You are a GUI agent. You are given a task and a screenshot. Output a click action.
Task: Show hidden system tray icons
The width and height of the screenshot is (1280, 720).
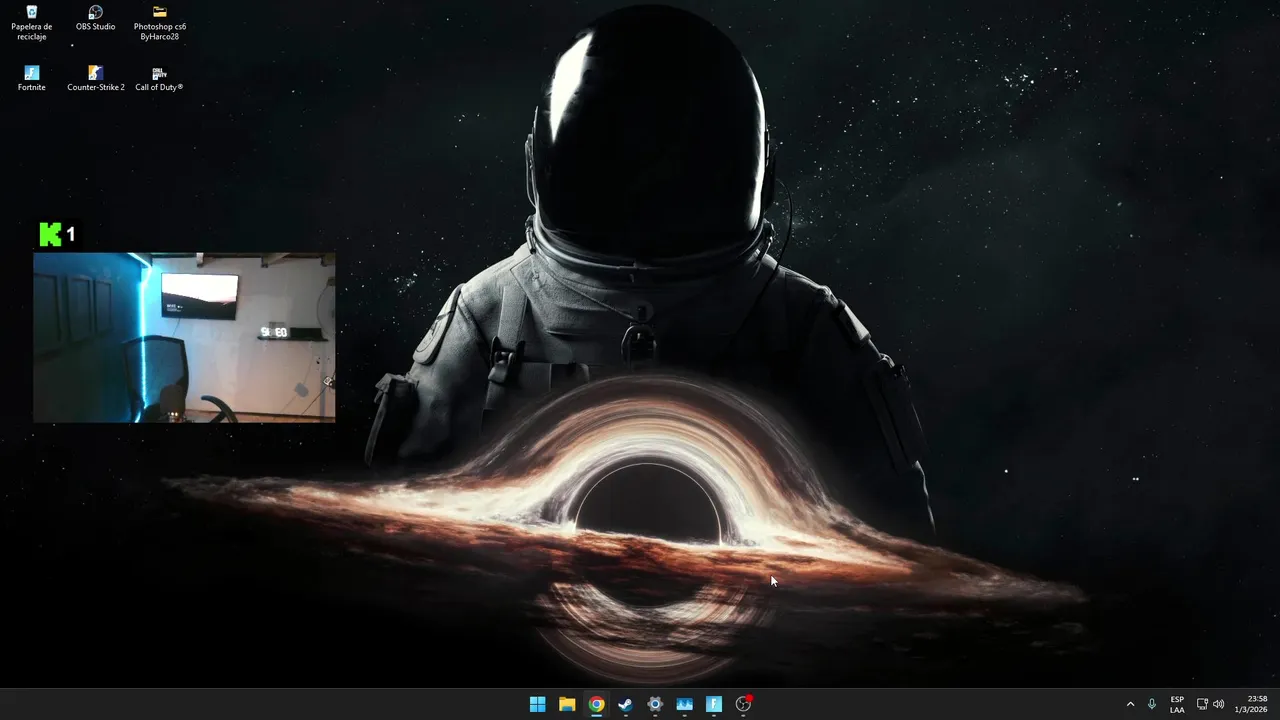(1130, 704)
